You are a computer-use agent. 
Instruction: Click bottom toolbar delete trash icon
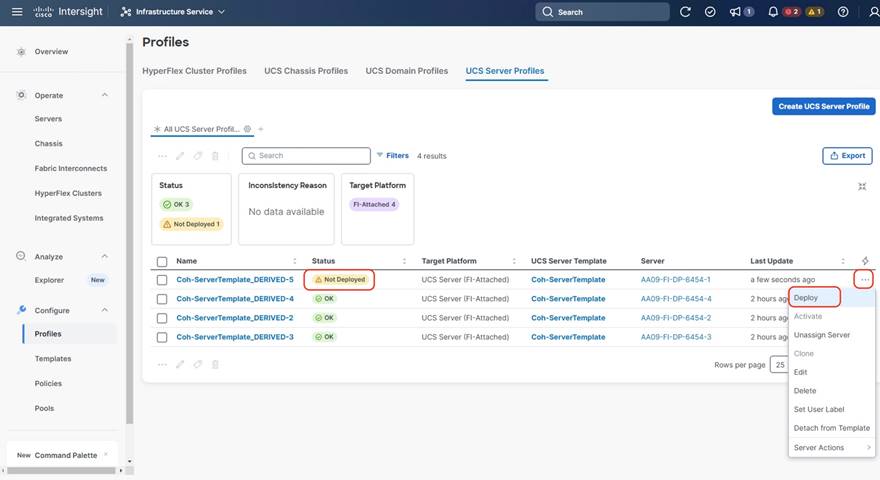click(215, 364)
